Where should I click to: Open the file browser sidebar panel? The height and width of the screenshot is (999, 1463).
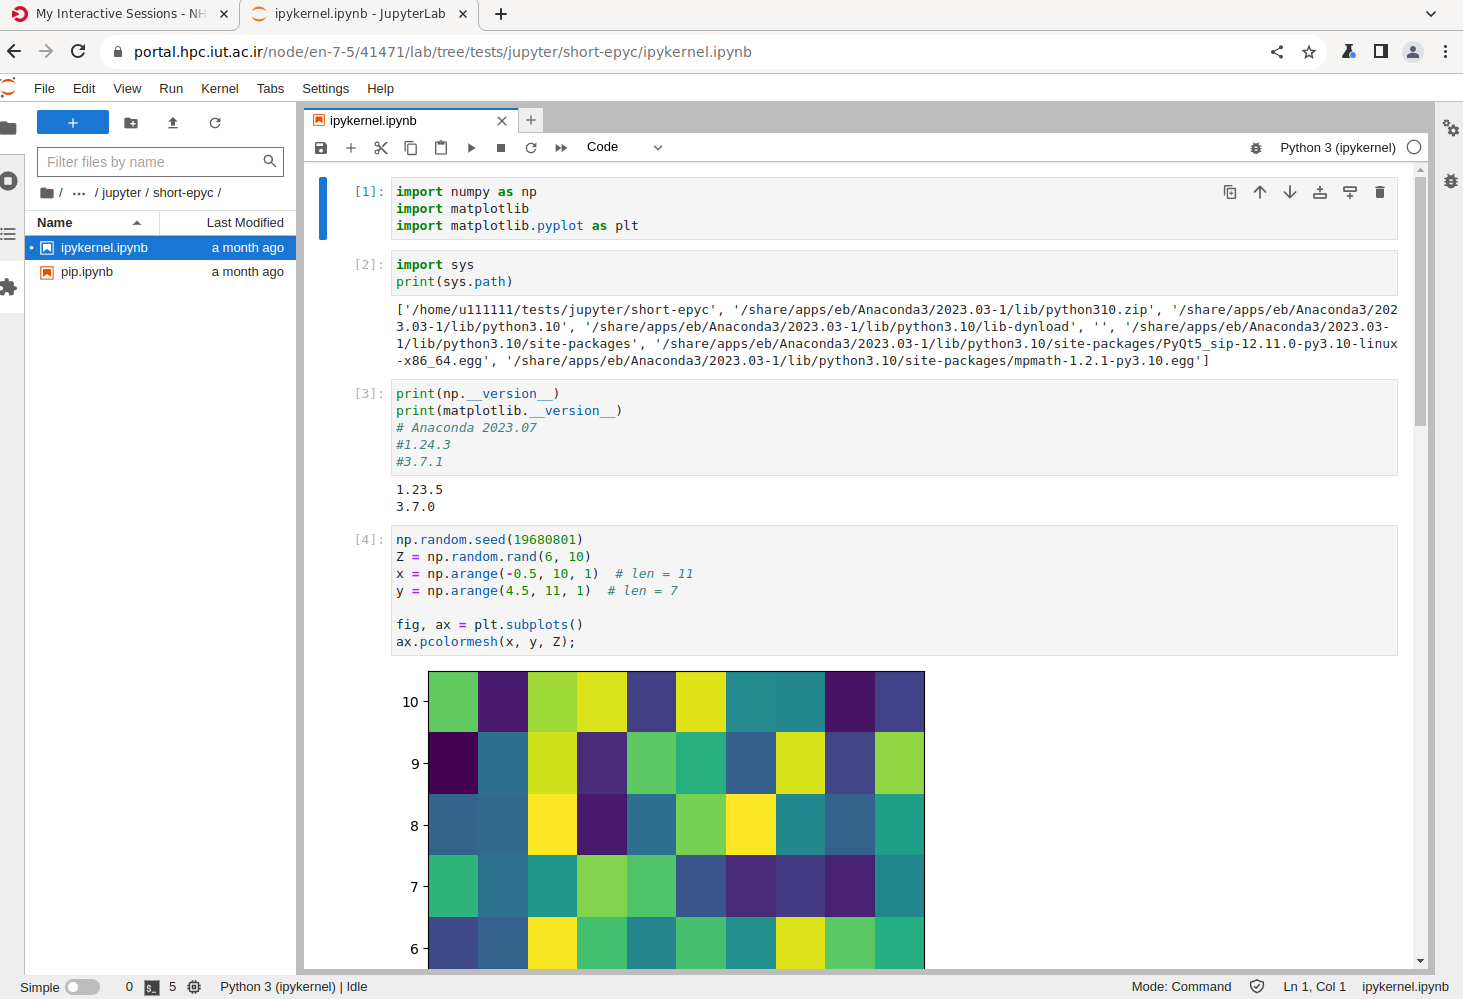point(9,128)
